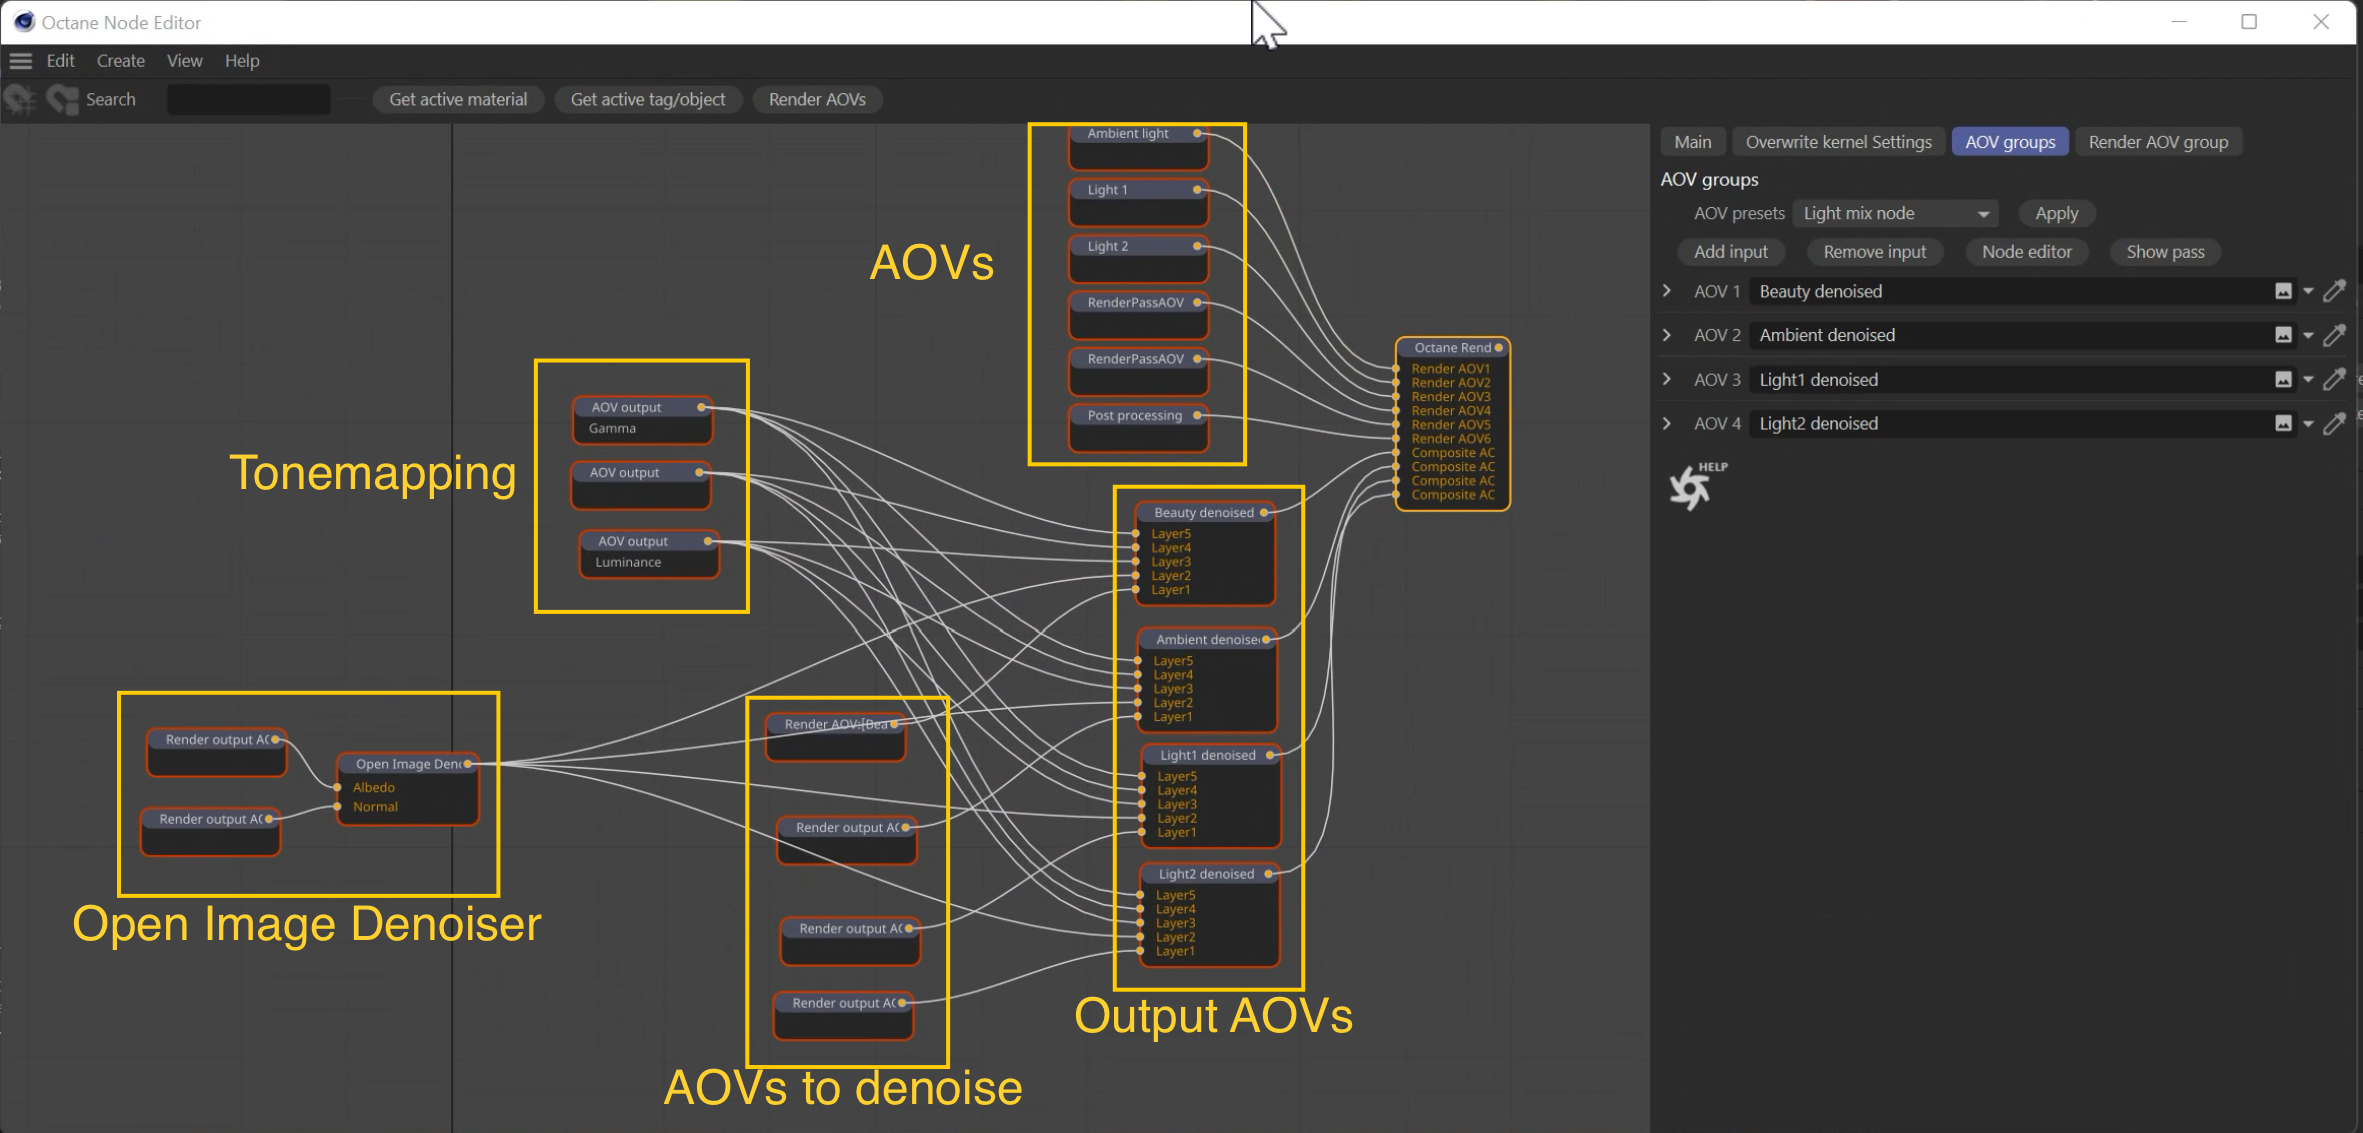Switch to Overwrite kernel Settings tab
Image resolution: width=2363 pixels, height=1133 pixels.
(1838, 142)
